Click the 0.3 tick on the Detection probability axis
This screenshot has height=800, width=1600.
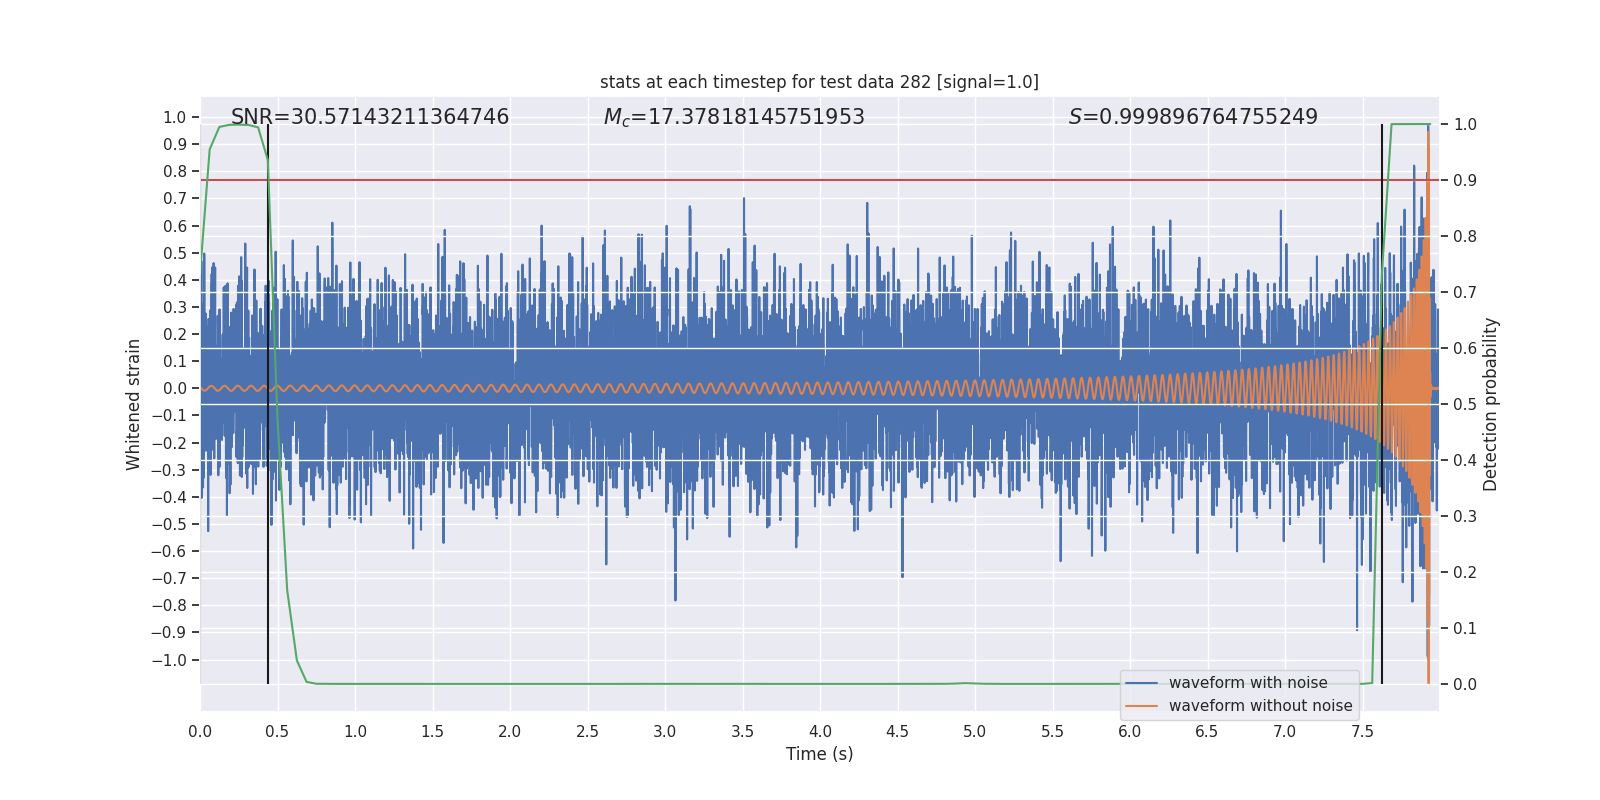coord(1465,516)
